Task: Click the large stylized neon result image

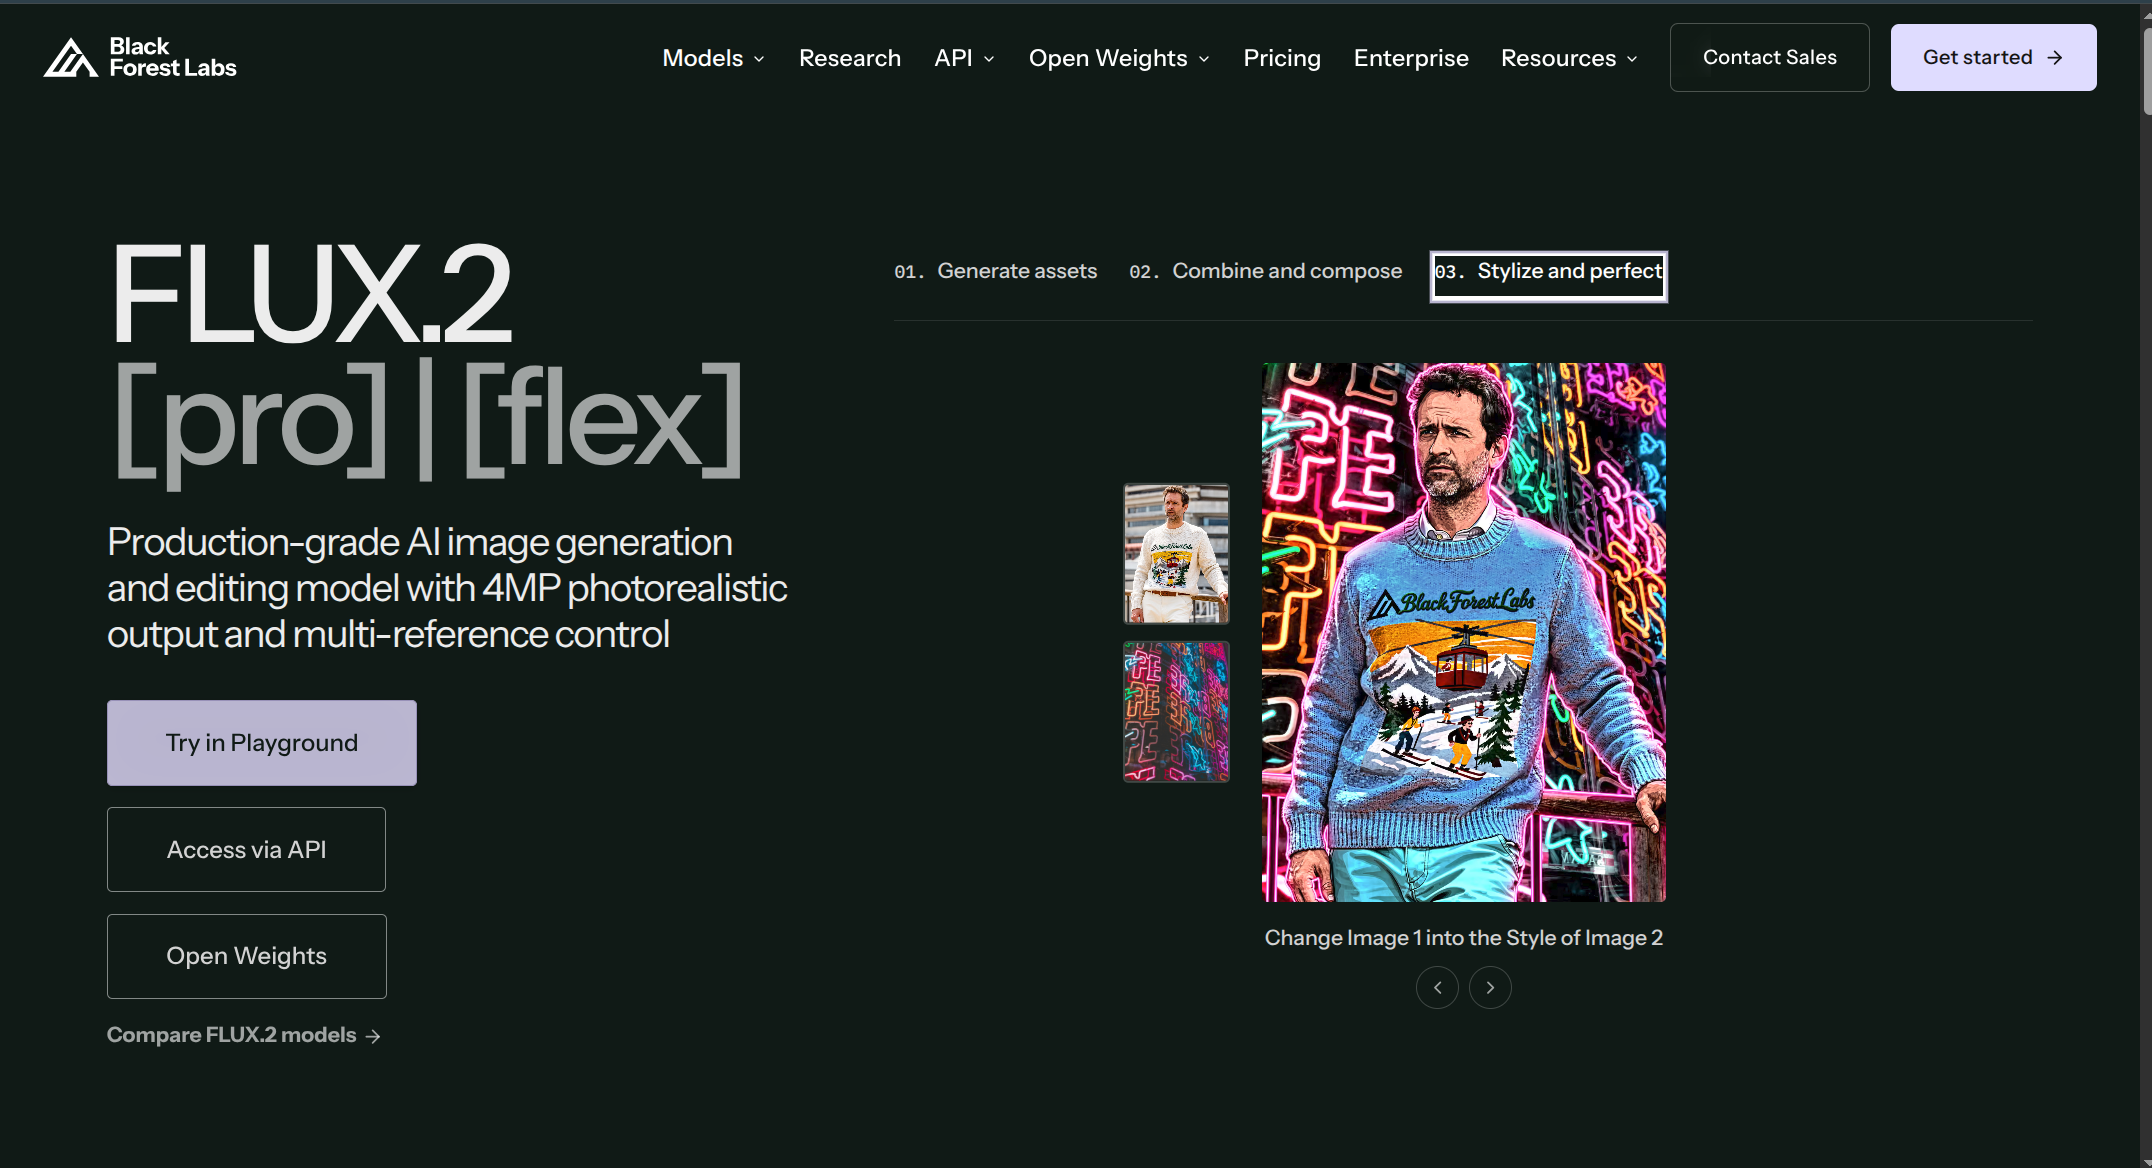Action: click(x=1464, y=632)
